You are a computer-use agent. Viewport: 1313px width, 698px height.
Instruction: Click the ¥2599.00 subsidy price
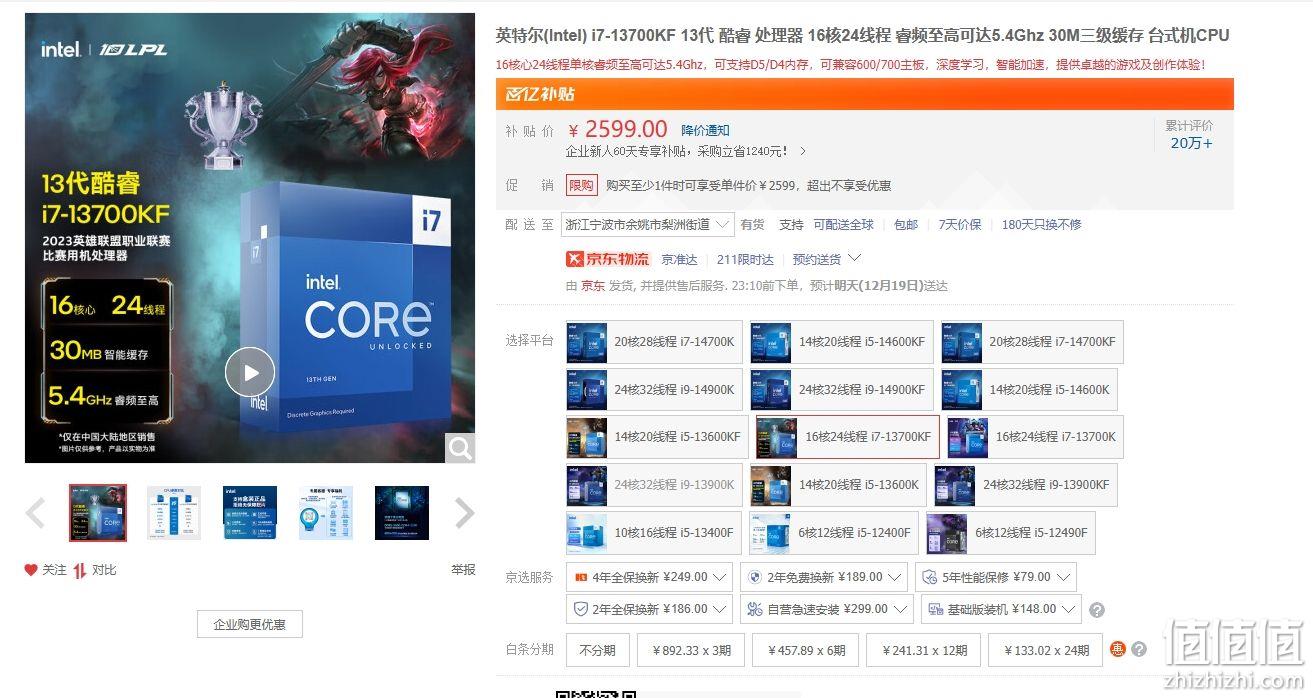(617, 129)
